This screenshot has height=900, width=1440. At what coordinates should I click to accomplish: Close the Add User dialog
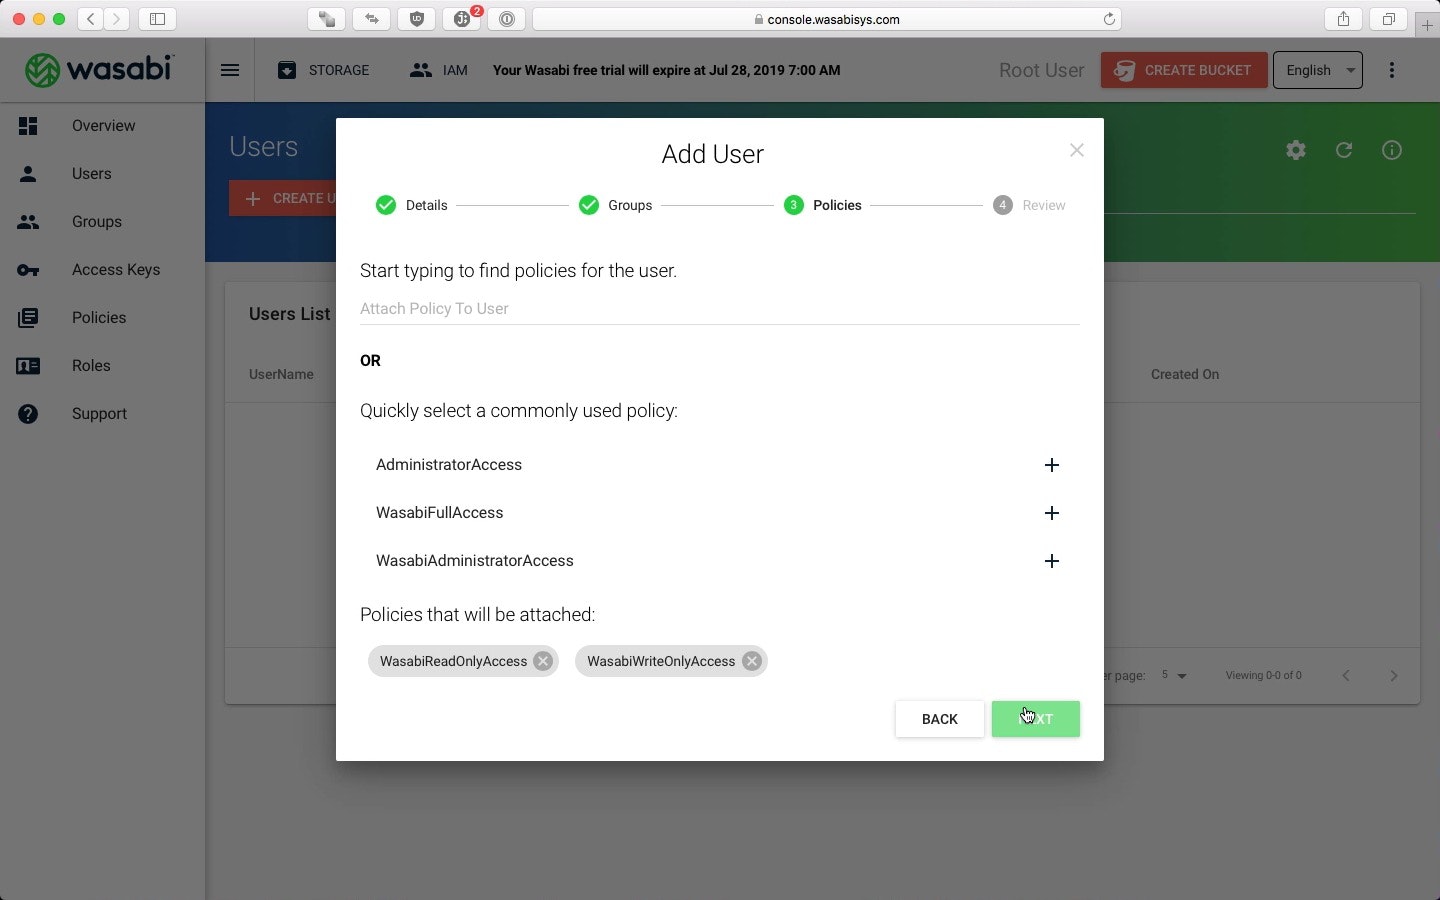click(x=1077, y=150)
